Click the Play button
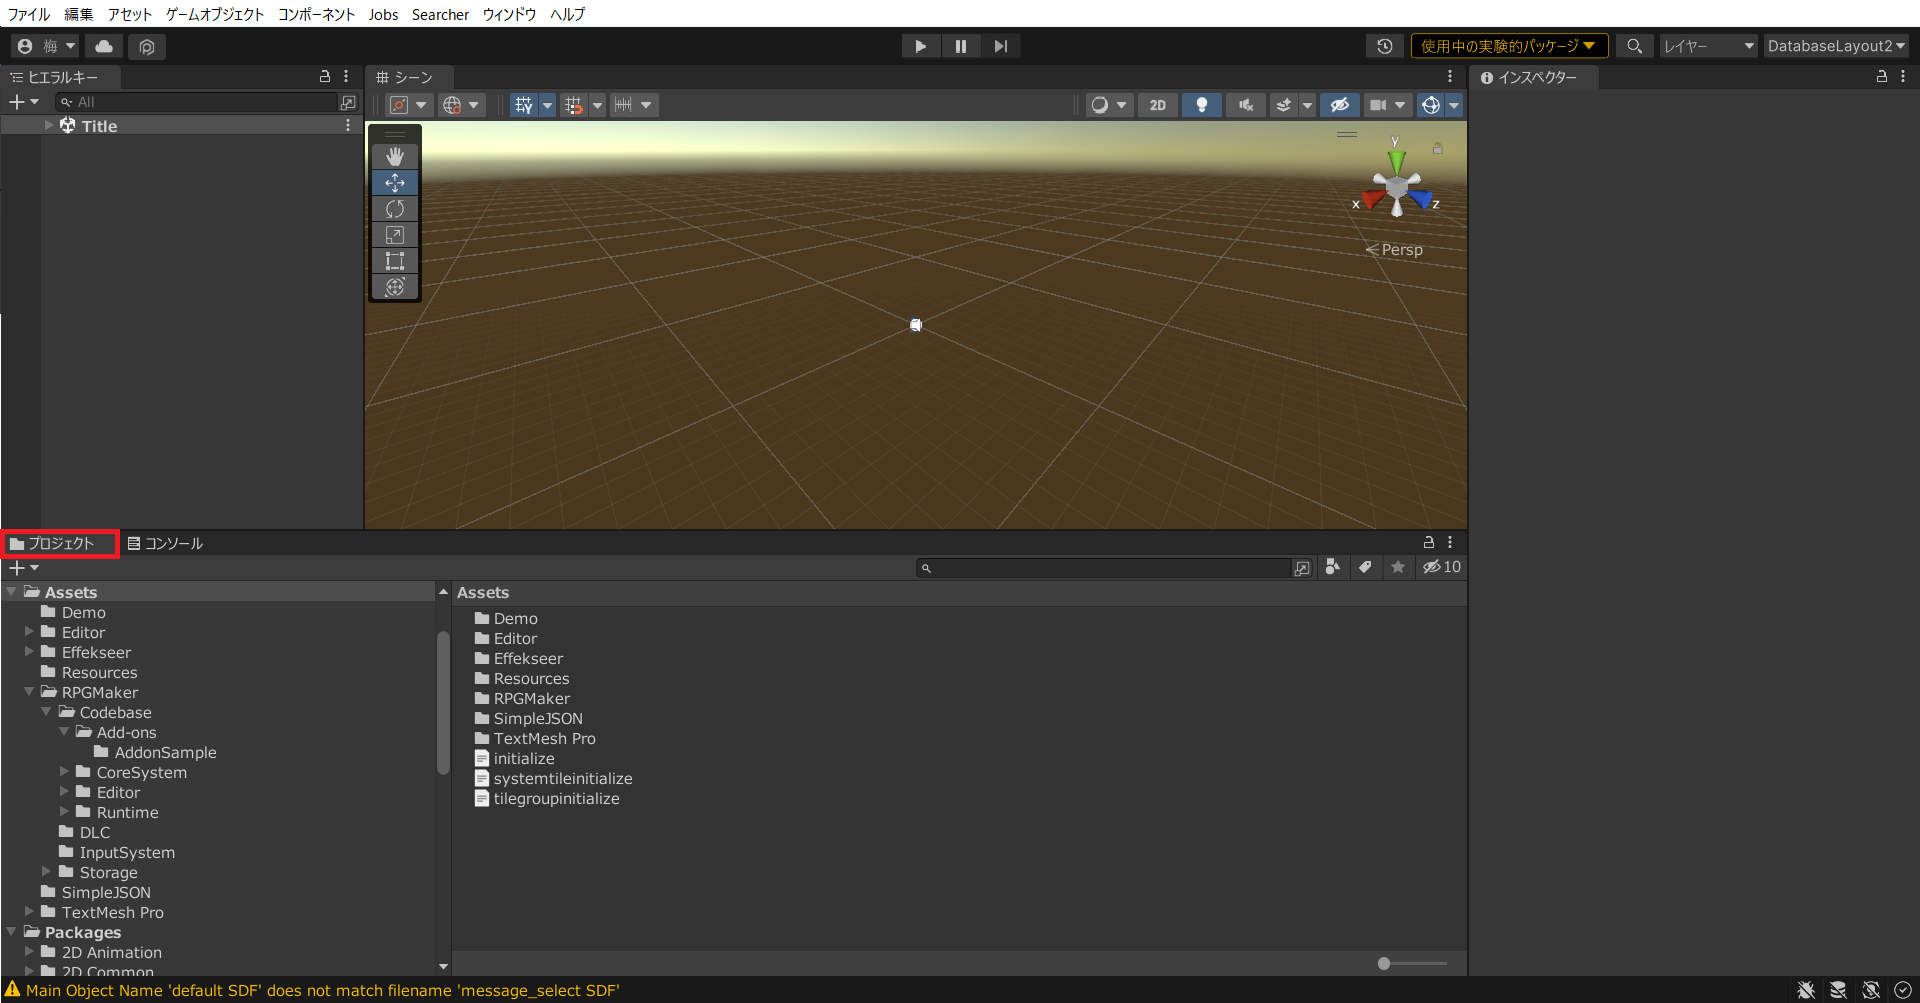Screen dimensions: 1920x1003 (920, 46)
